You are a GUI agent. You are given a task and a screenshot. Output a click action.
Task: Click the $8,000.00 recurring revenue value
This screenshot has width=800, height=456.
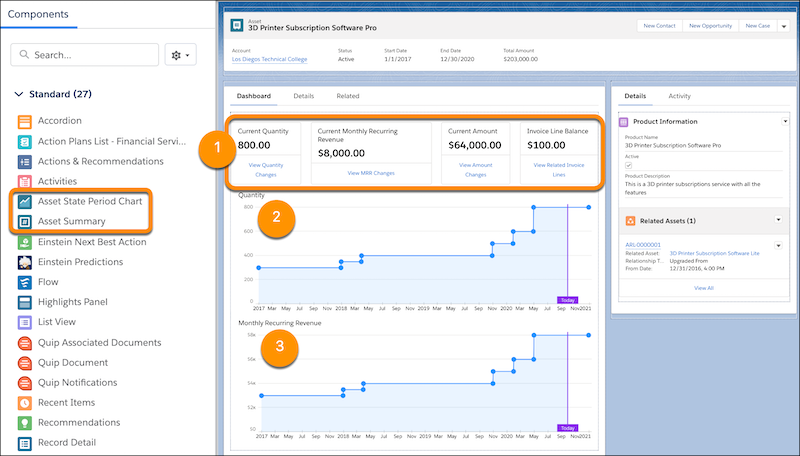tap(341, 154)
